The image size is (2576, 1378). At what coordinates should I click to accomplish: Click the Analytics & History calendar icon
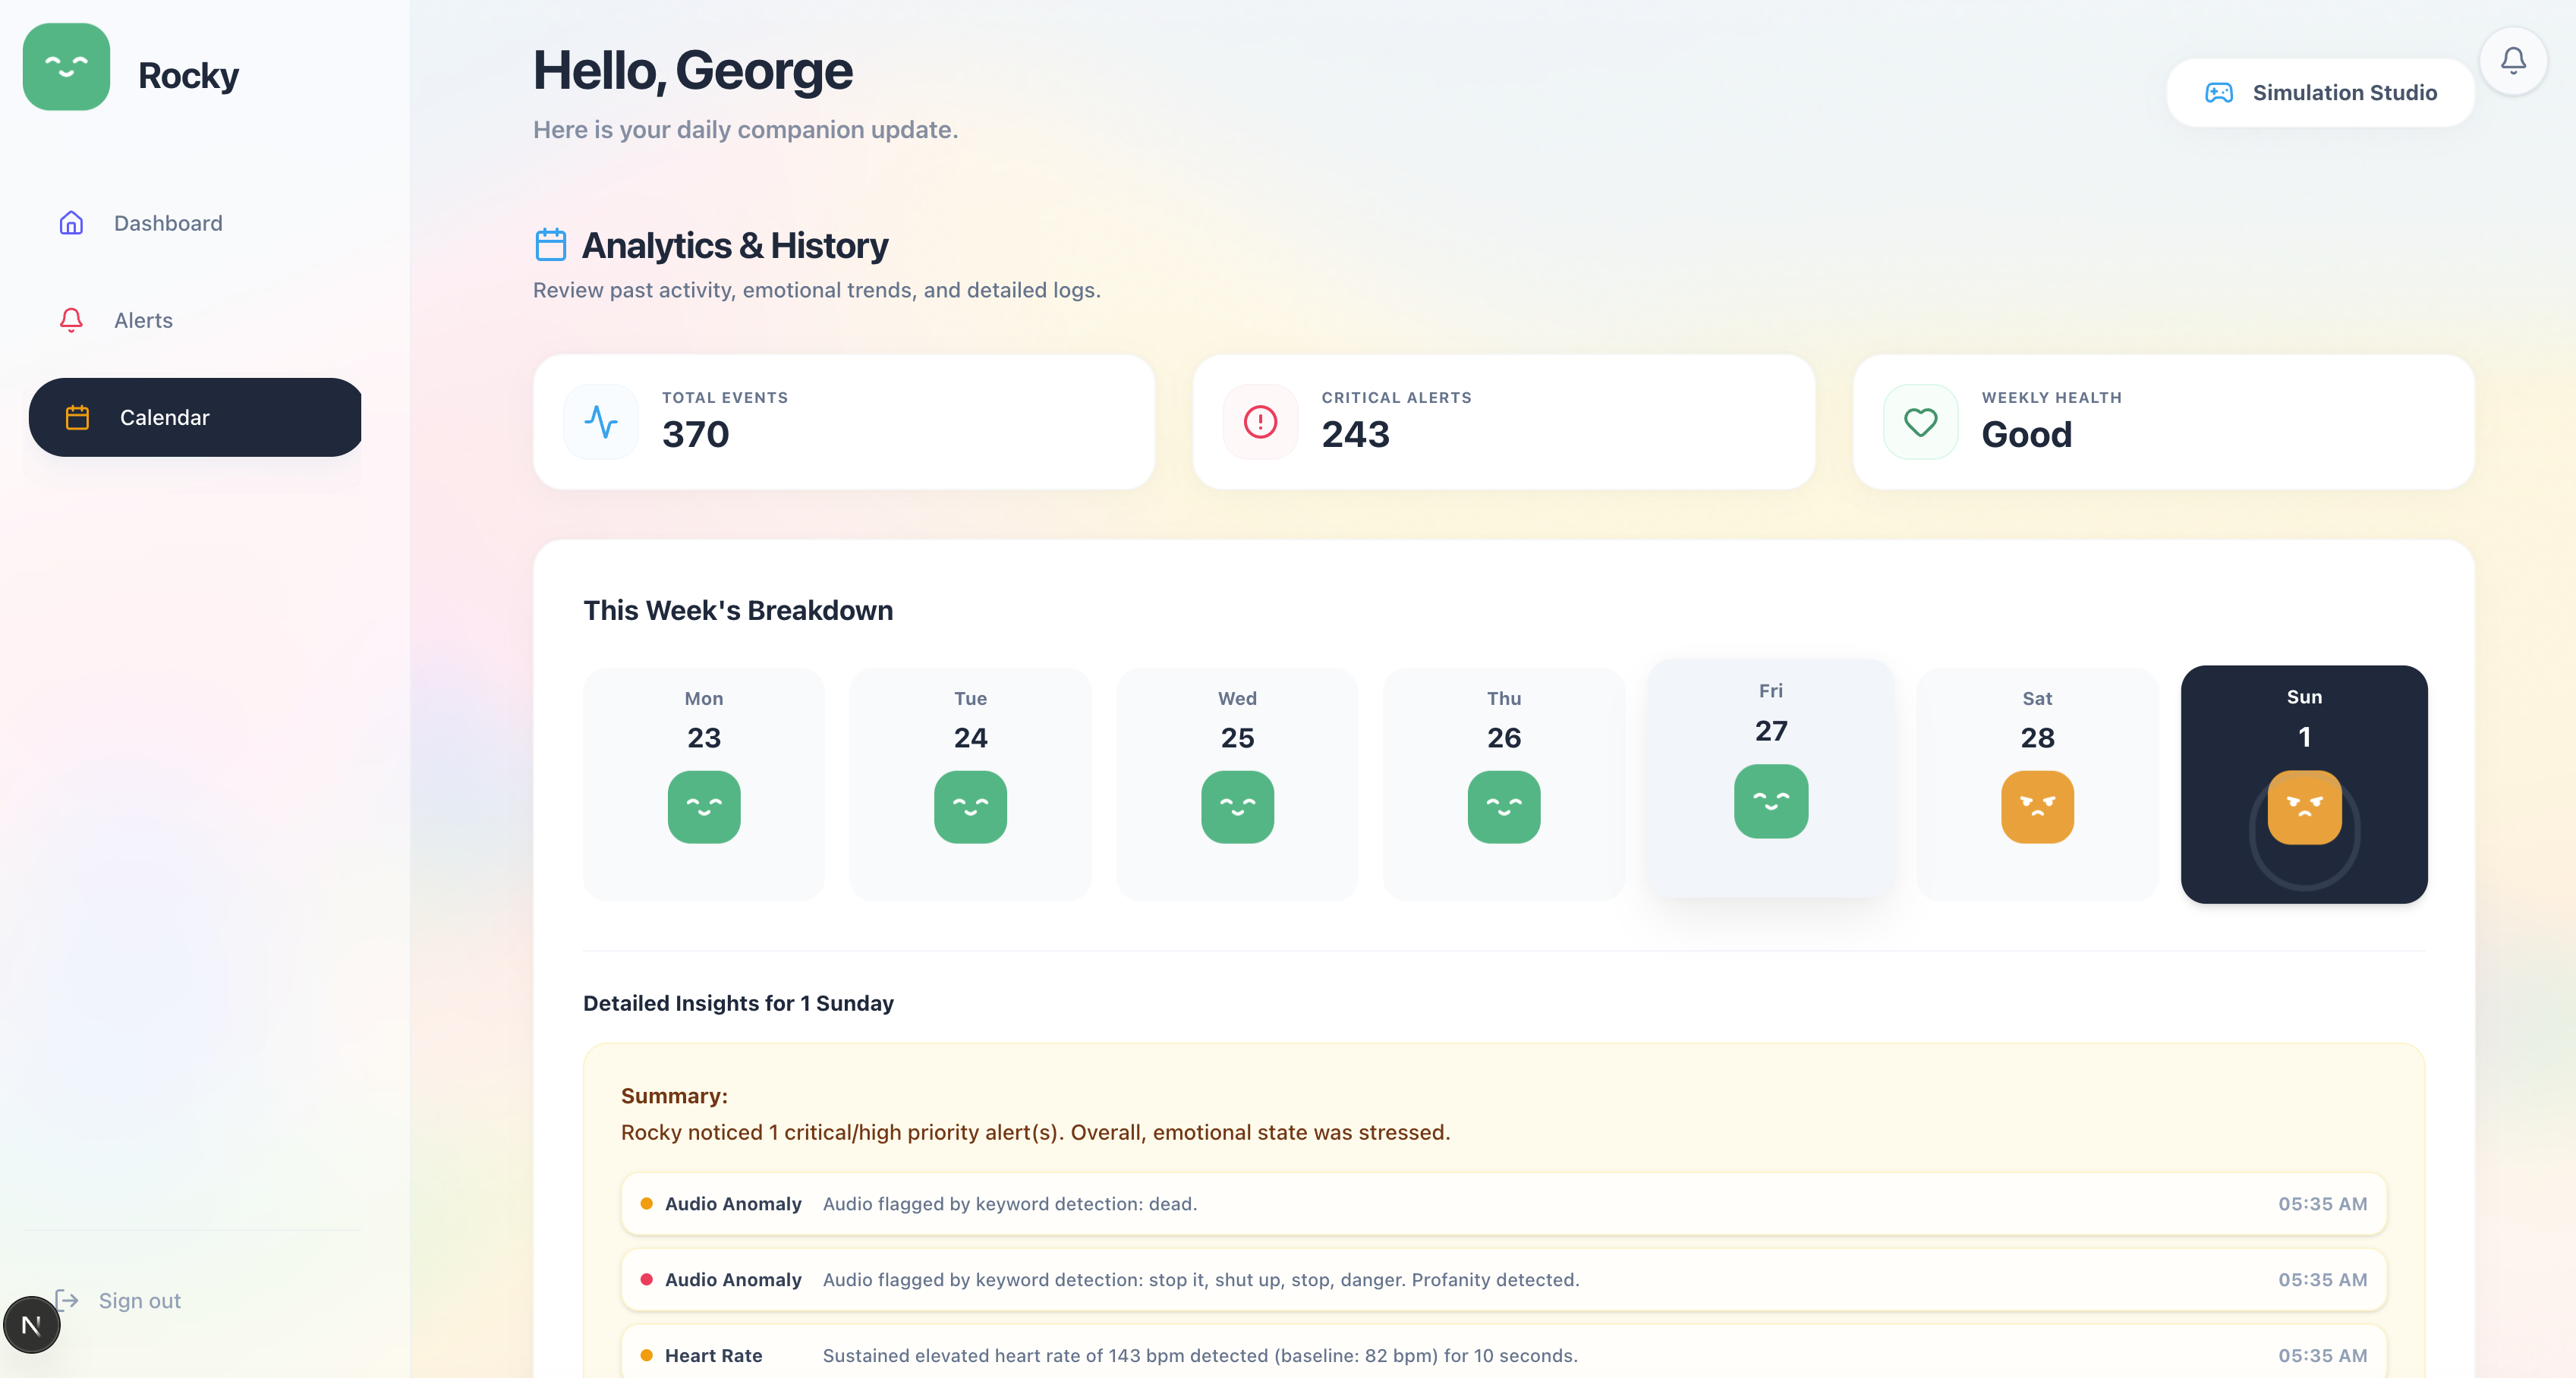coord(550,245)
